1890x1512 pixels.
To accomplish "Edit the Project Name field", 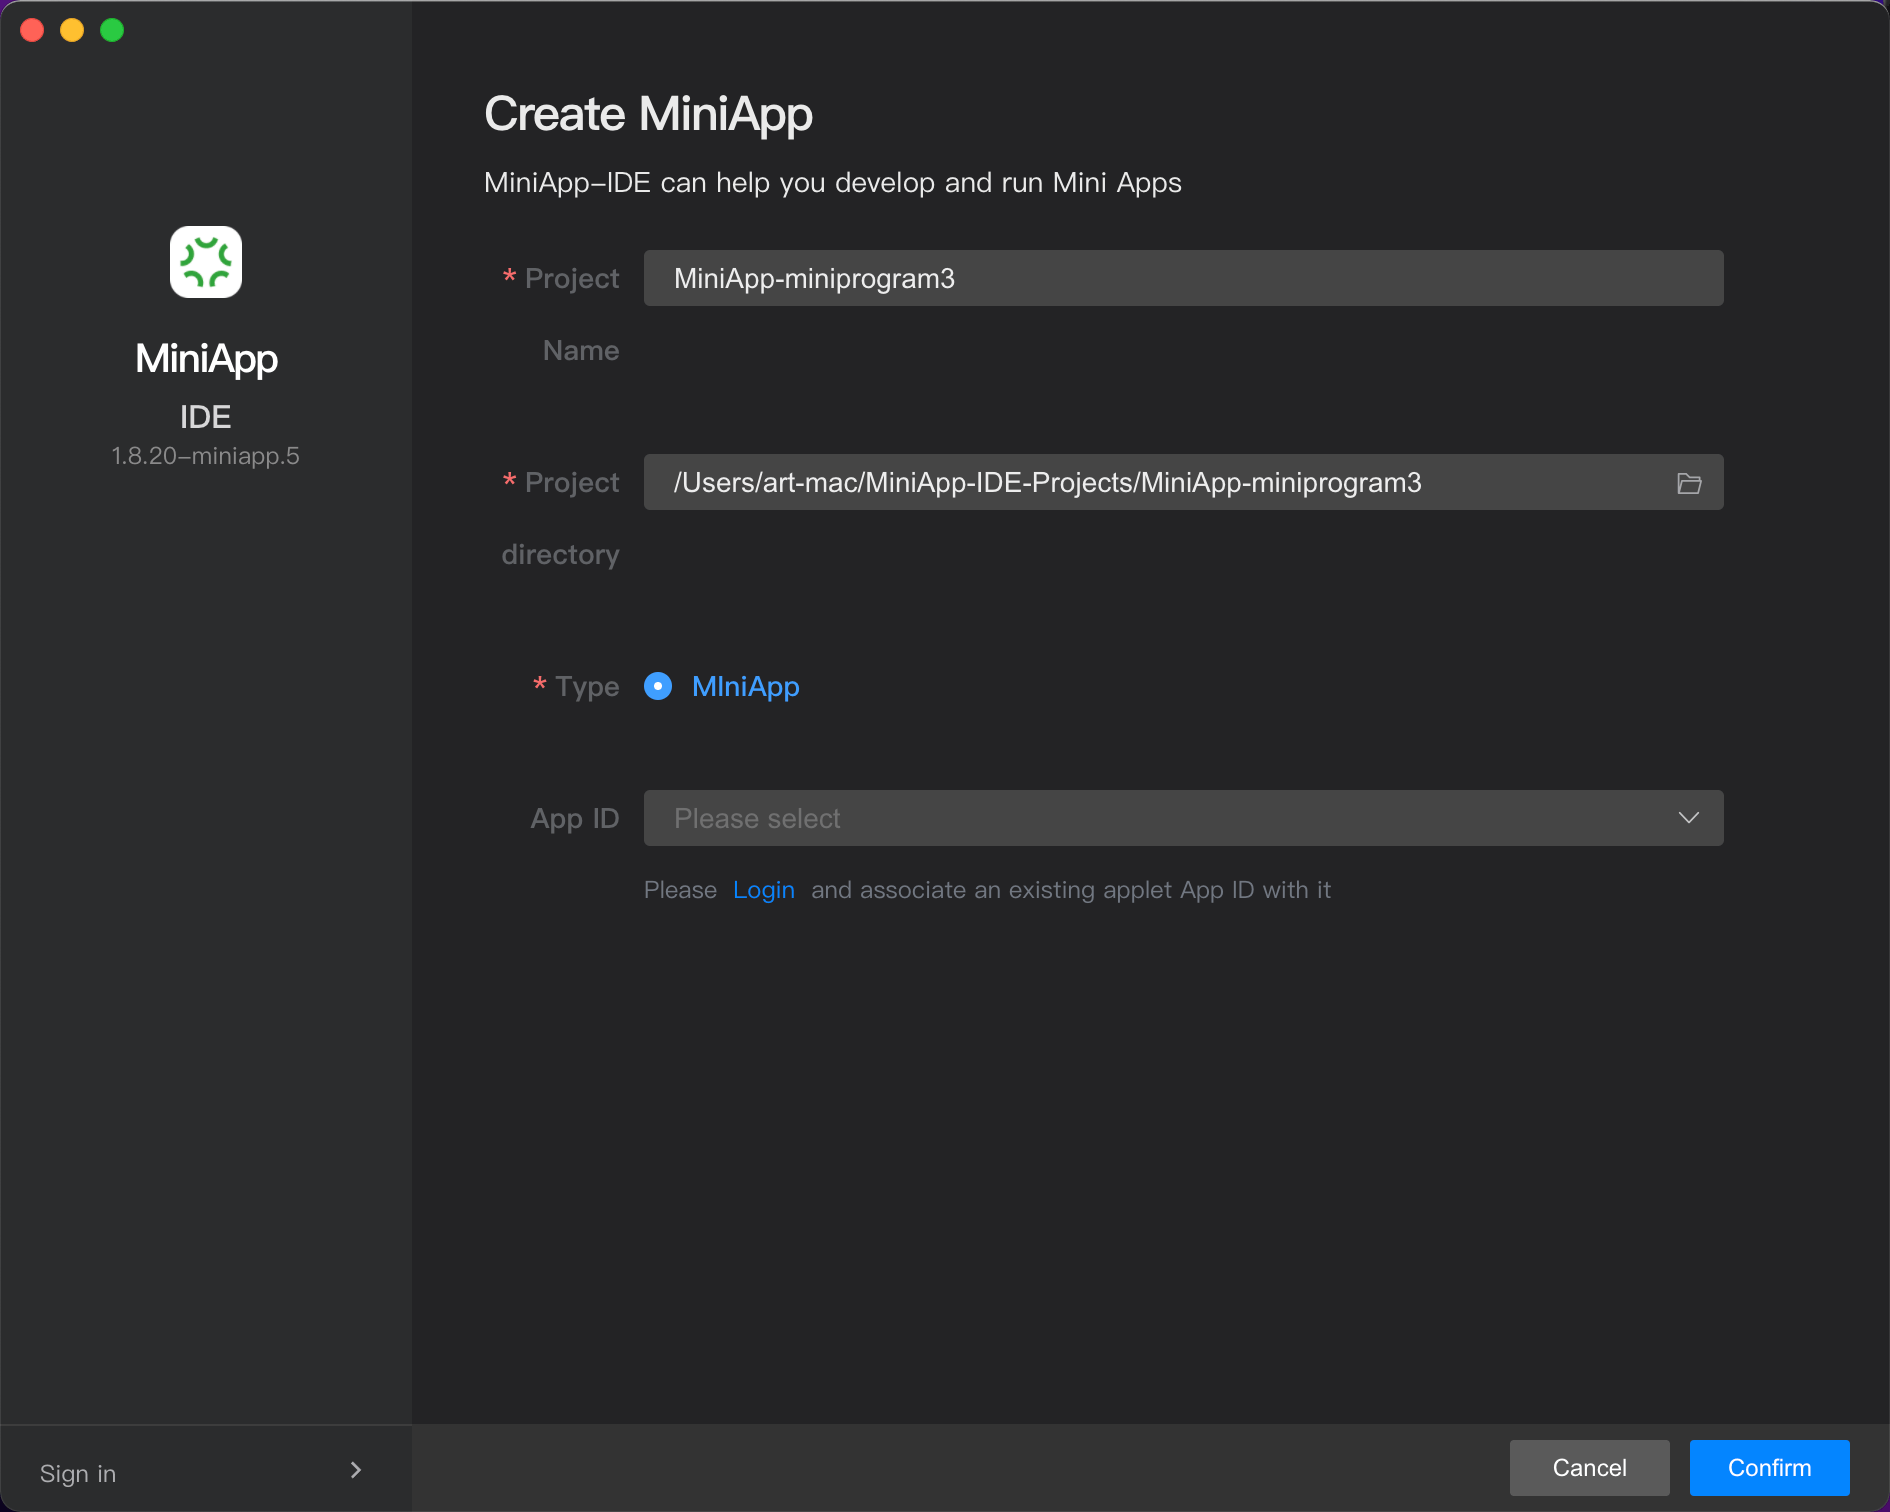I will 1183,278.
